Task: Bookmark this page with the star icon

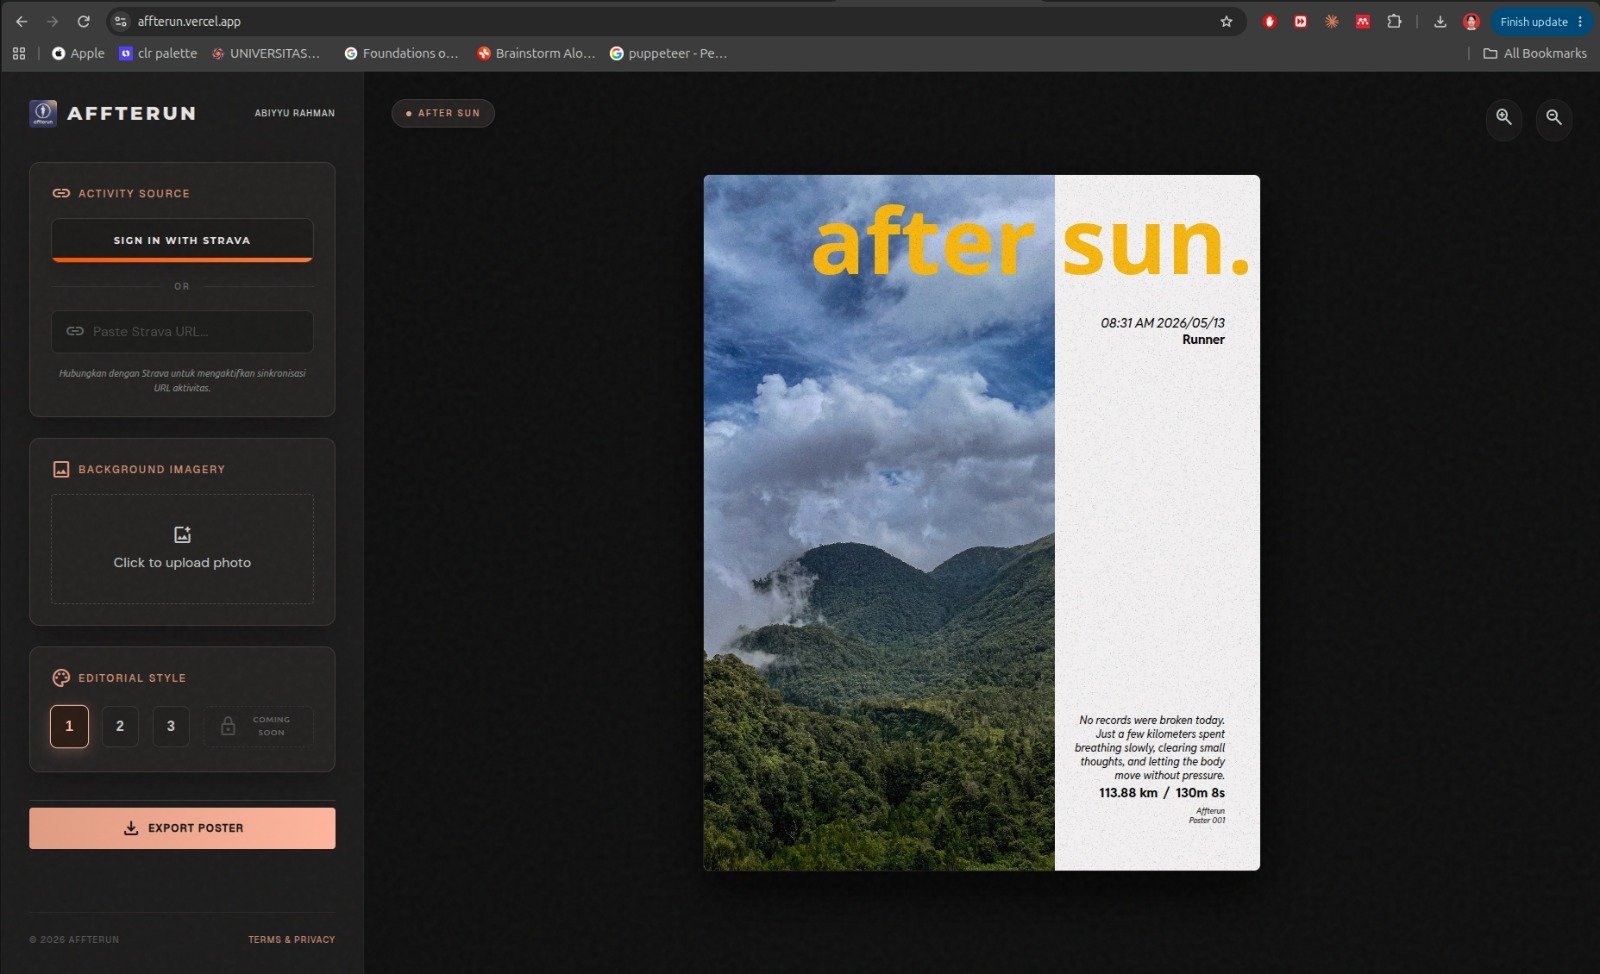Action: tap(1226, 21)
